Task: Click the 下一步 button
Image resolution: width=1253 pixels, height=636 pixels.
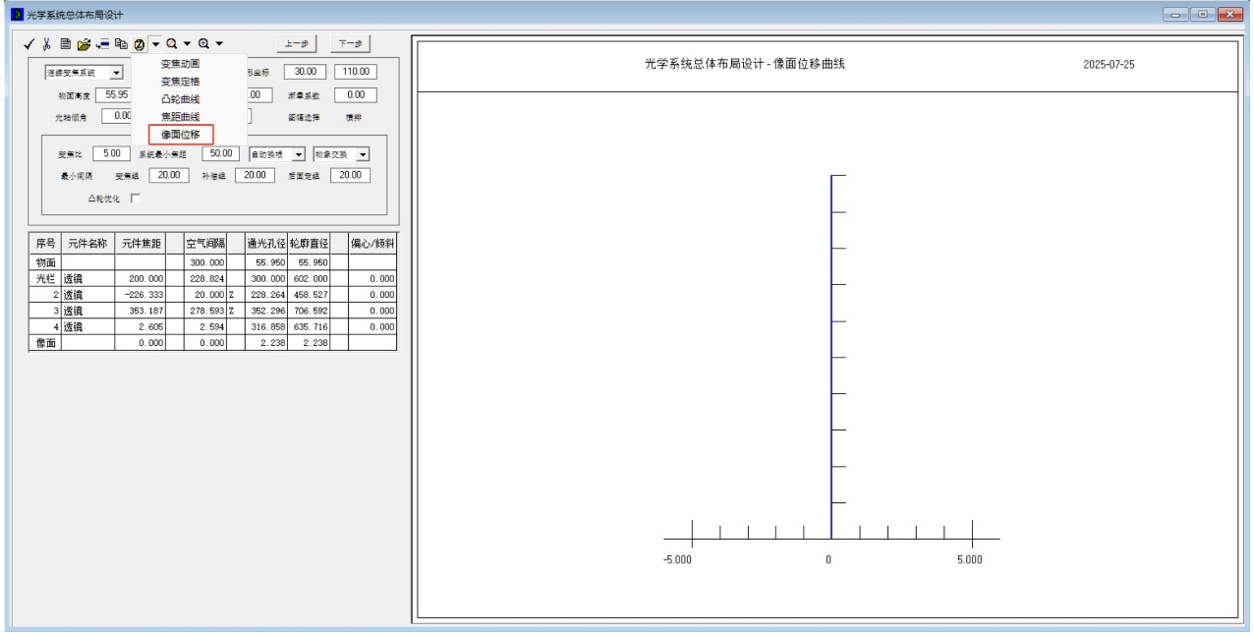Action: pos(349,44)
